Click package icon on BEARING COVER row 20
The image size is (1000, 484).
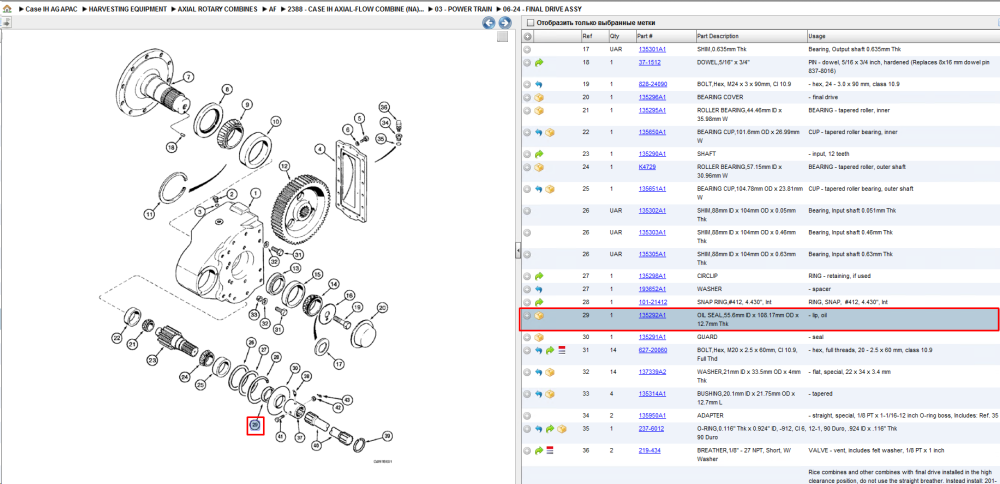[539, 98]
